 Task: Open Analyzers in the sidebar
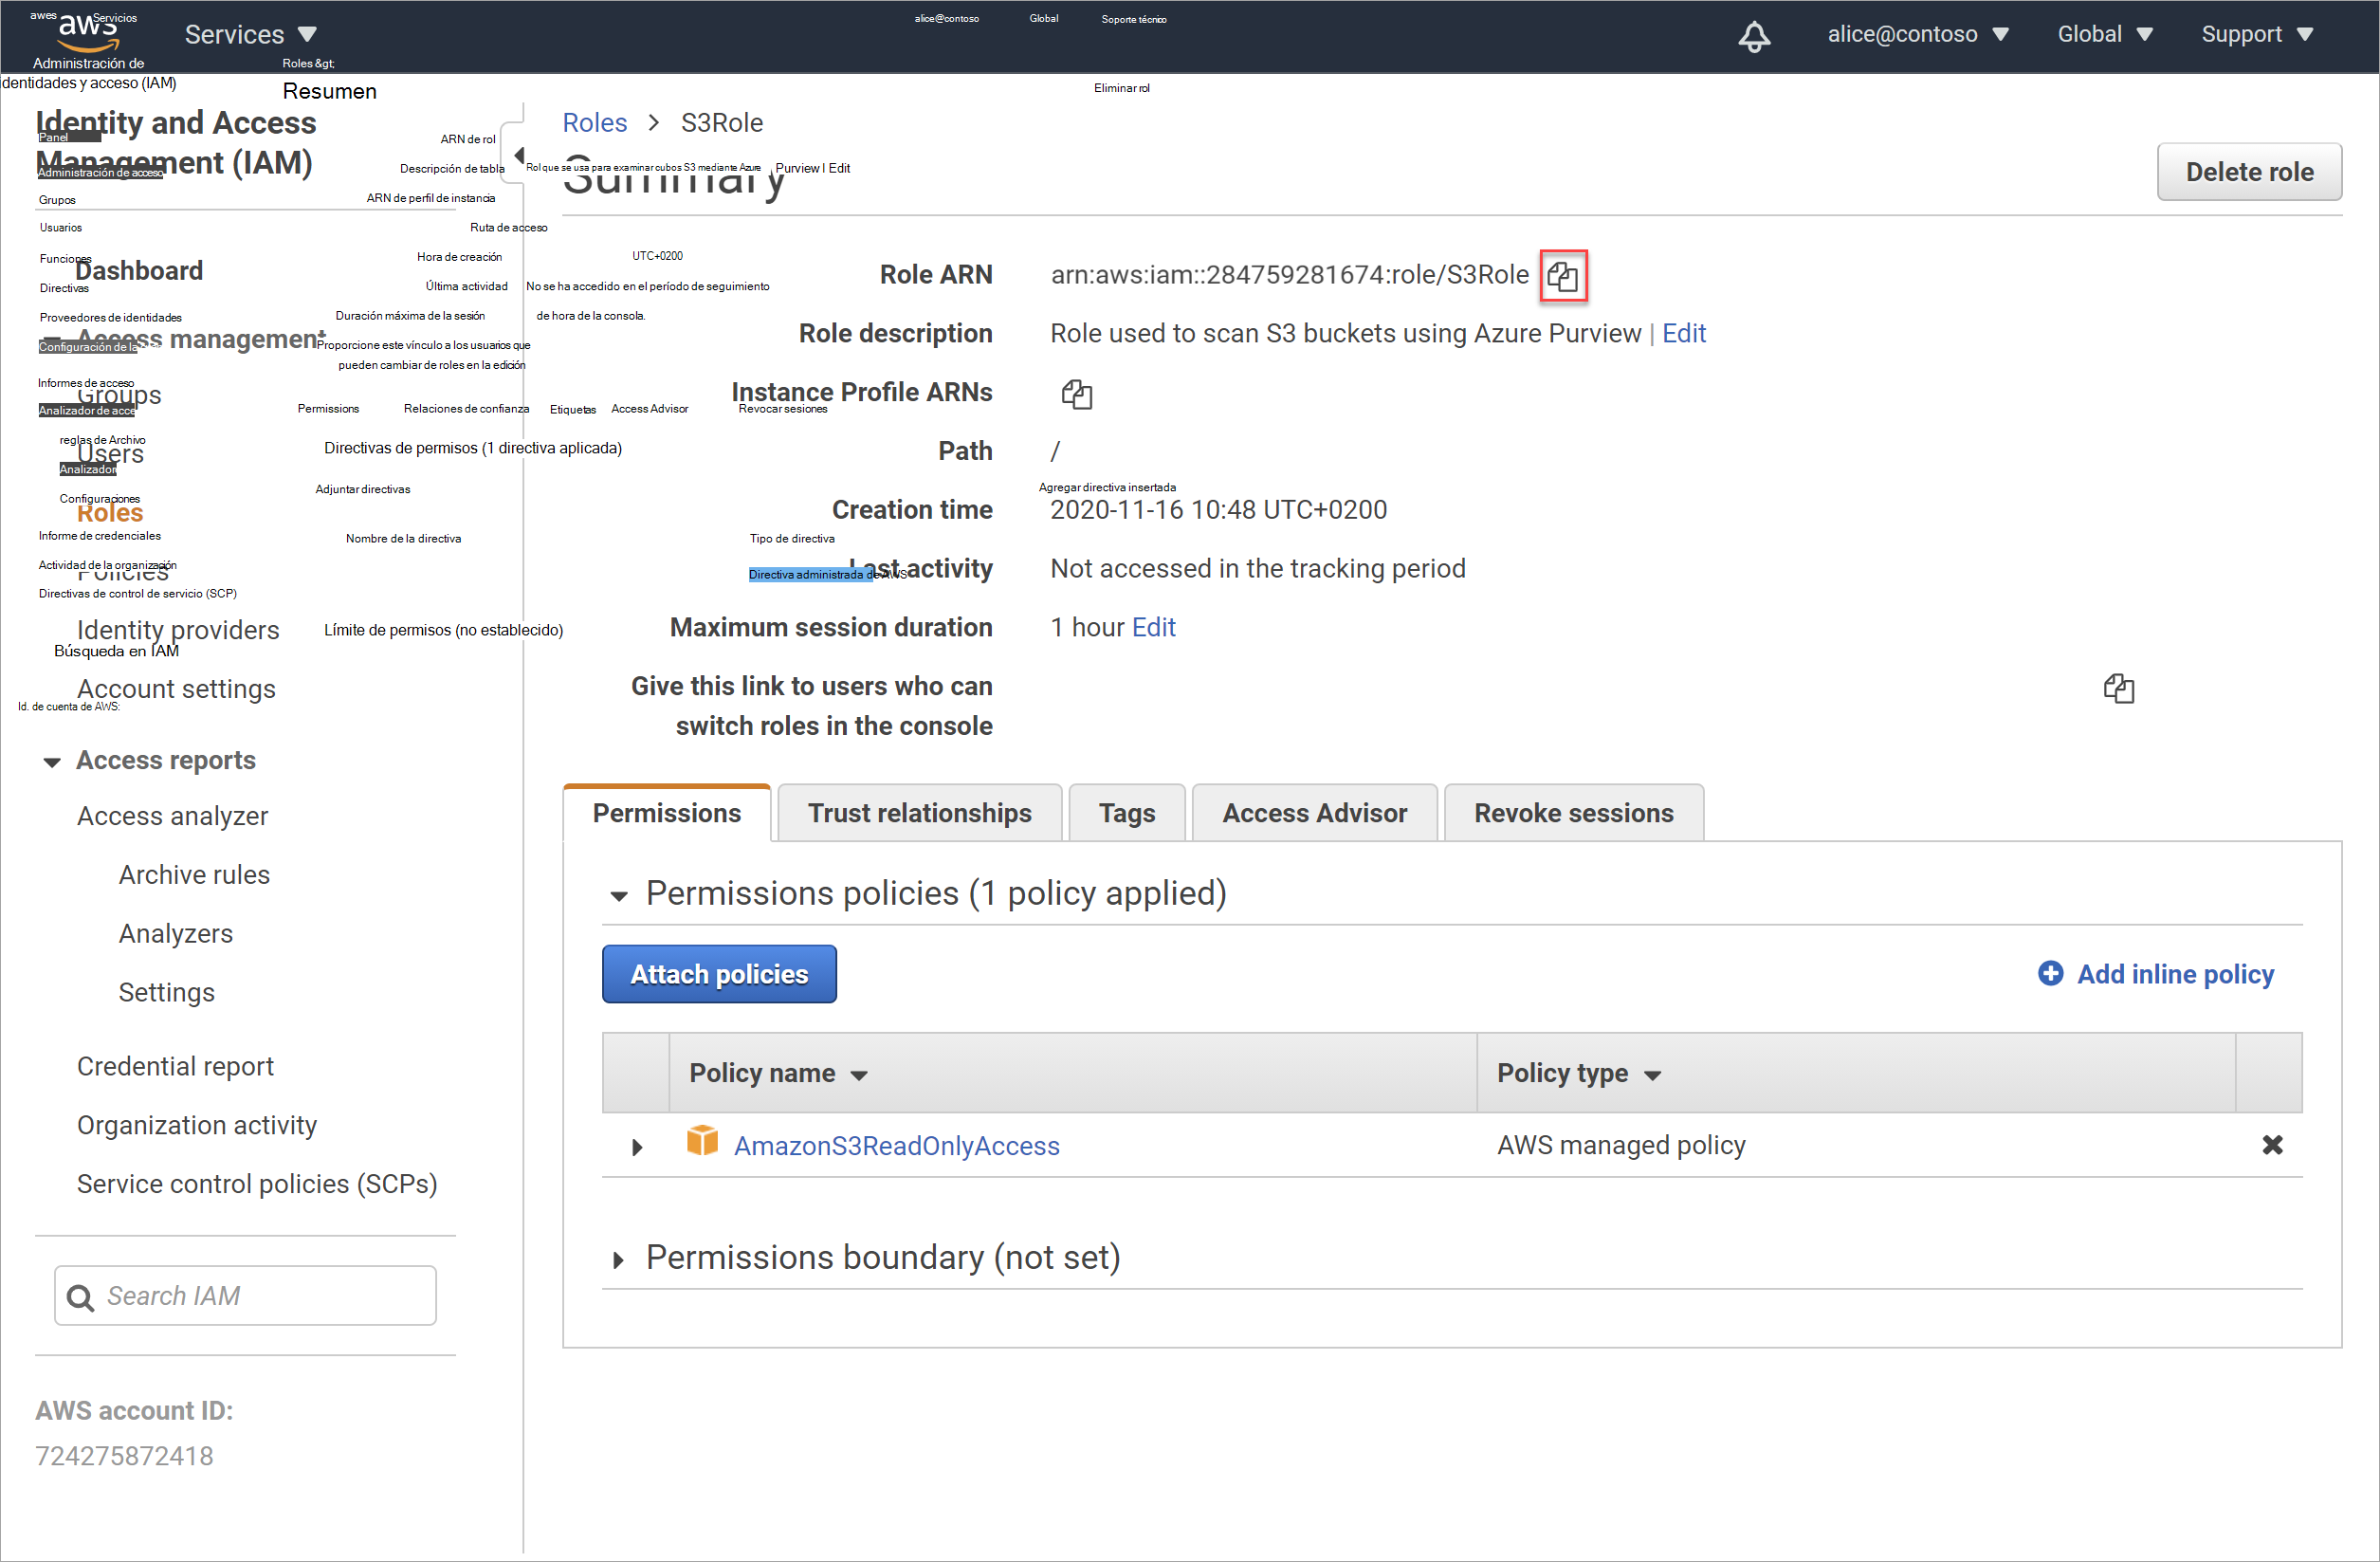[x=175, y=934]
